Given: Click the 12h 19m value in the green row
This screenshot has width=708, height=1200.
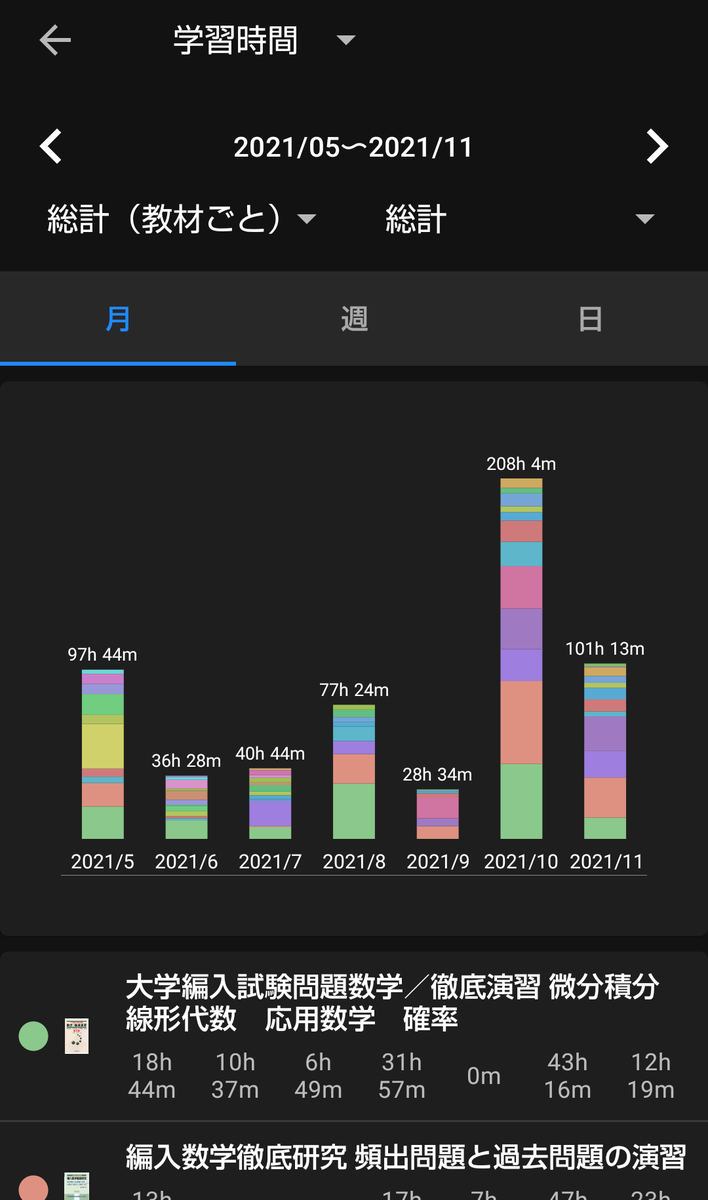Looking at the screenshot, I should point(651,1076).
